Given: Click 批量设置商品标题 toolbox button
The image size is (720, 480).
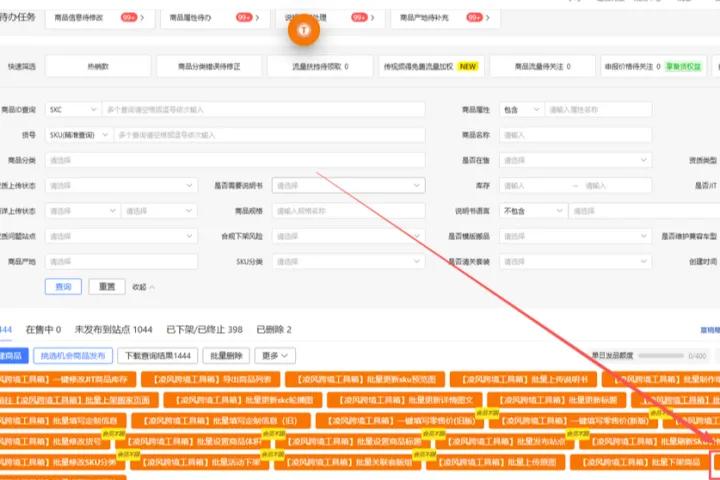Looking at the screenshot, I should (x=354, y=441).
